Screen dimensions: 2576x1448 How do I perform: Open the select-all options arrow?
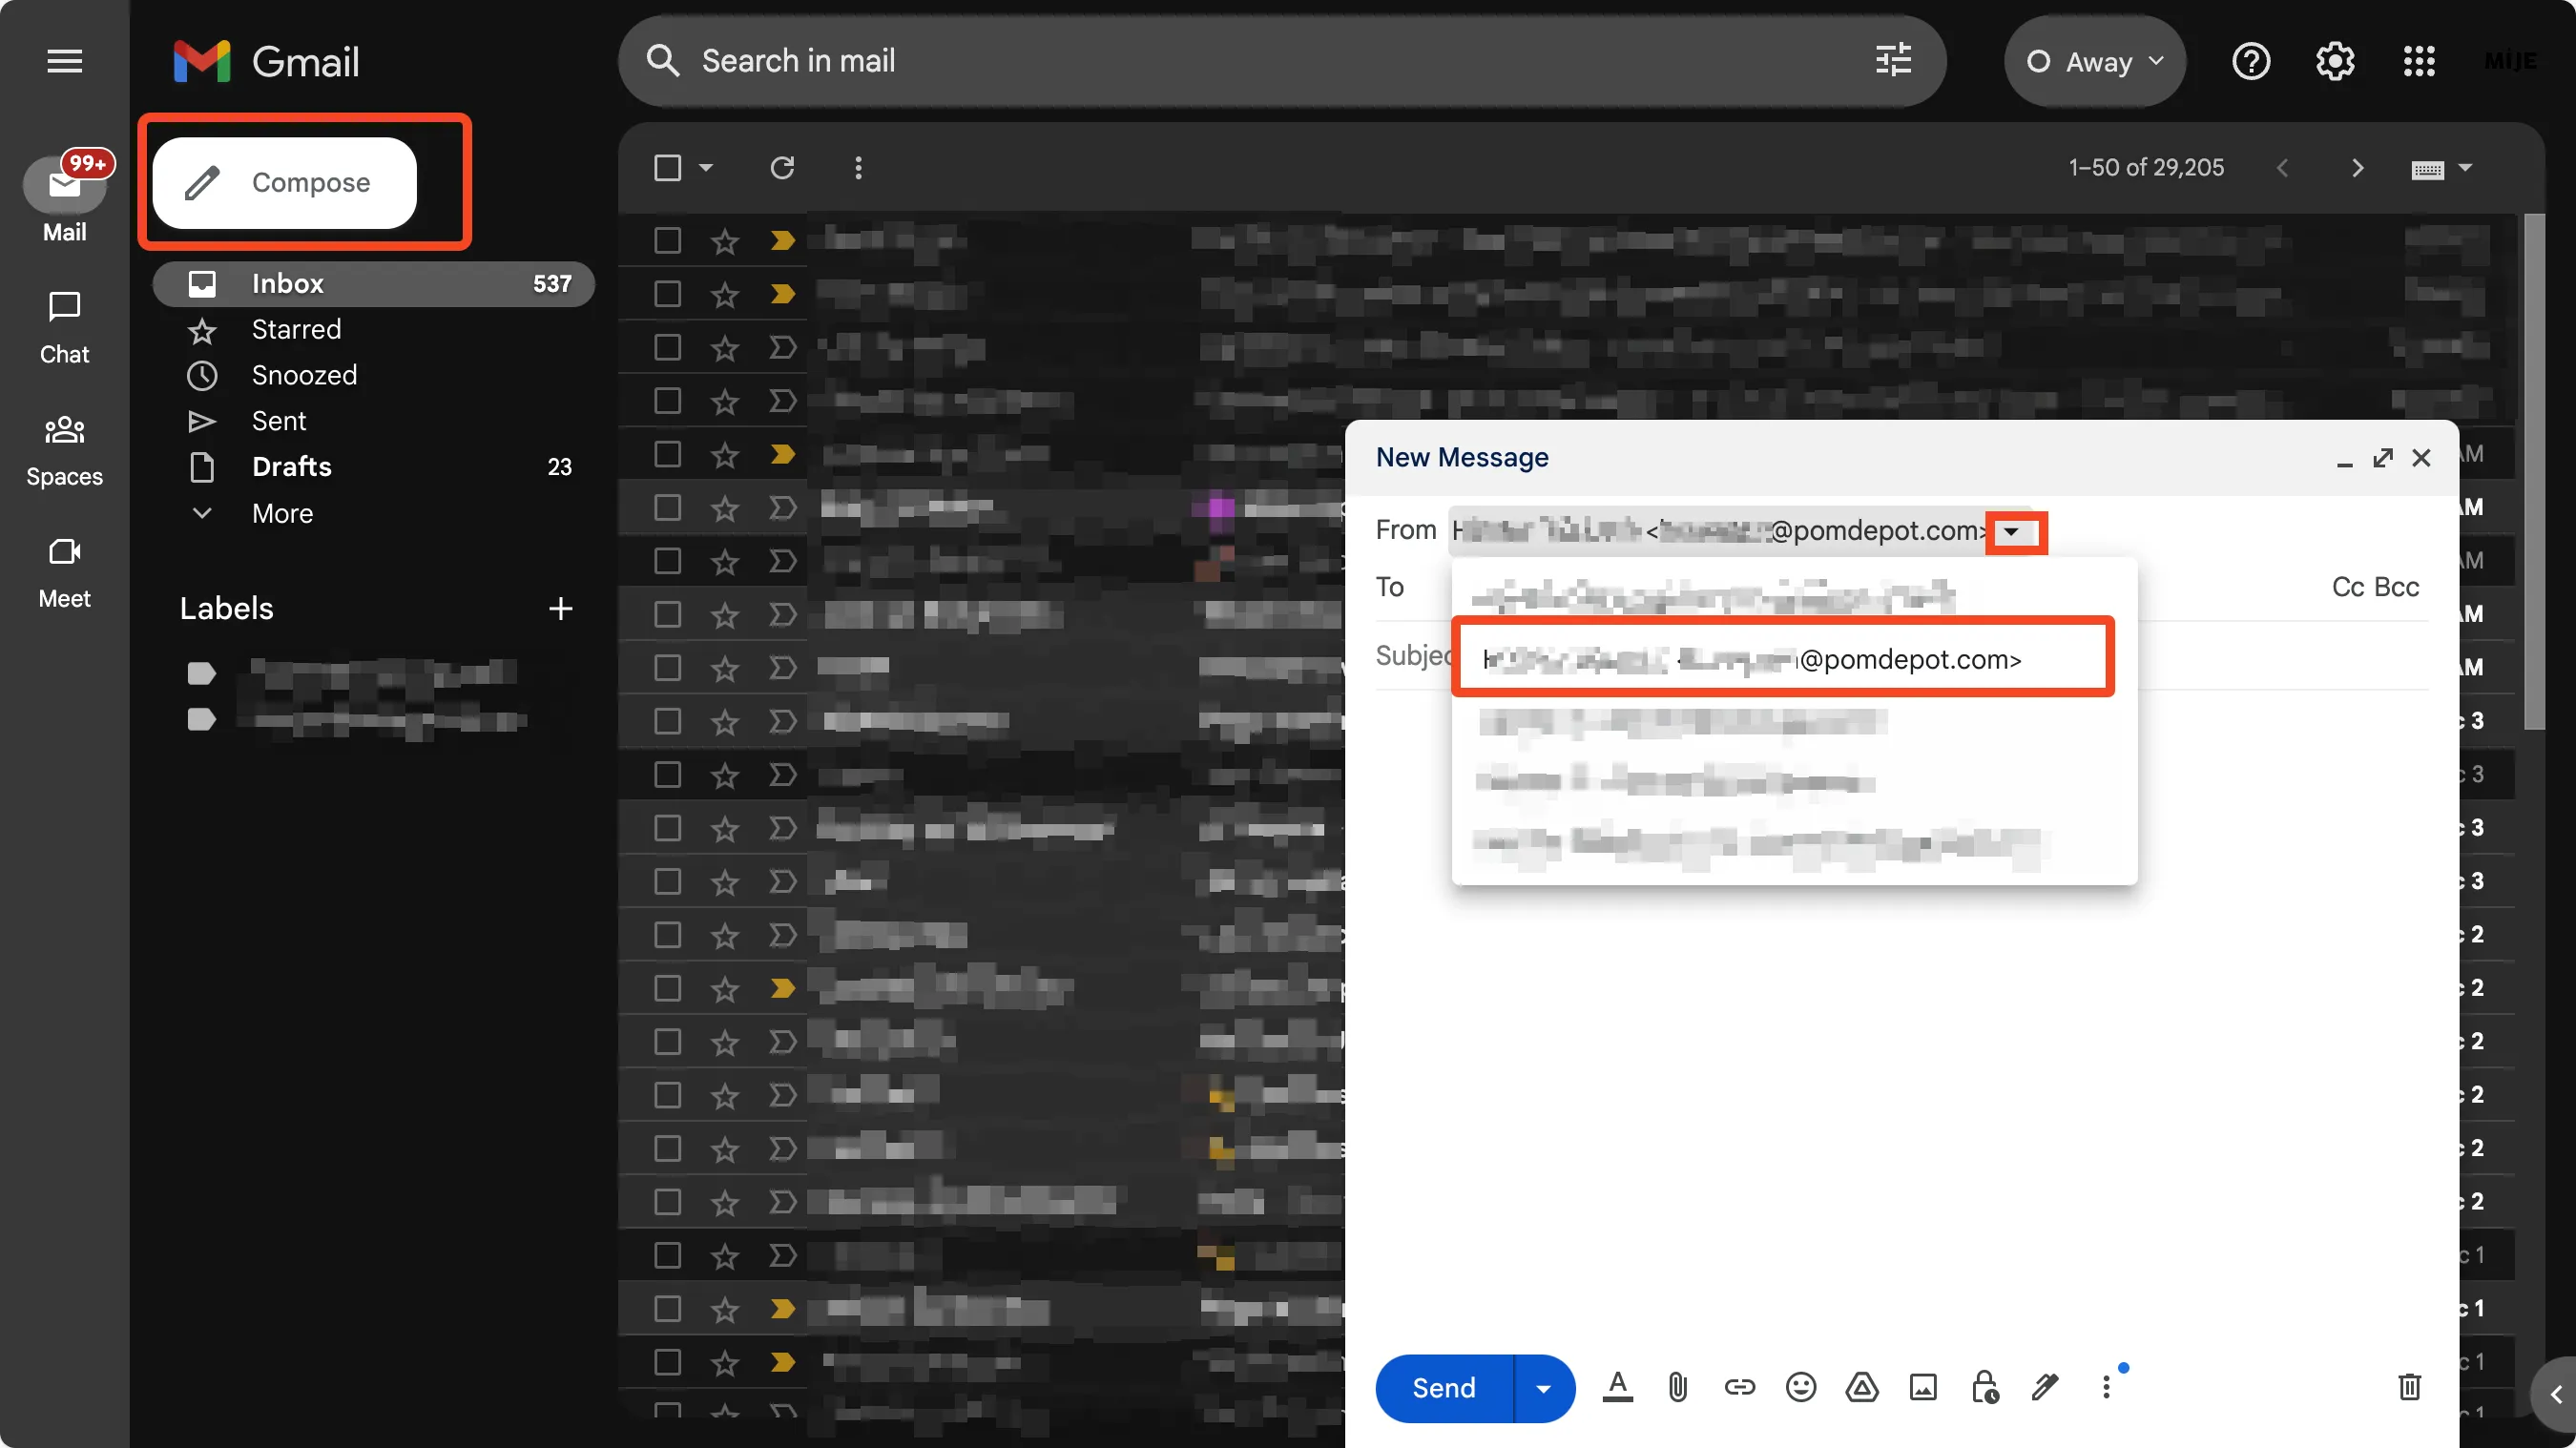tap(706, 167)
